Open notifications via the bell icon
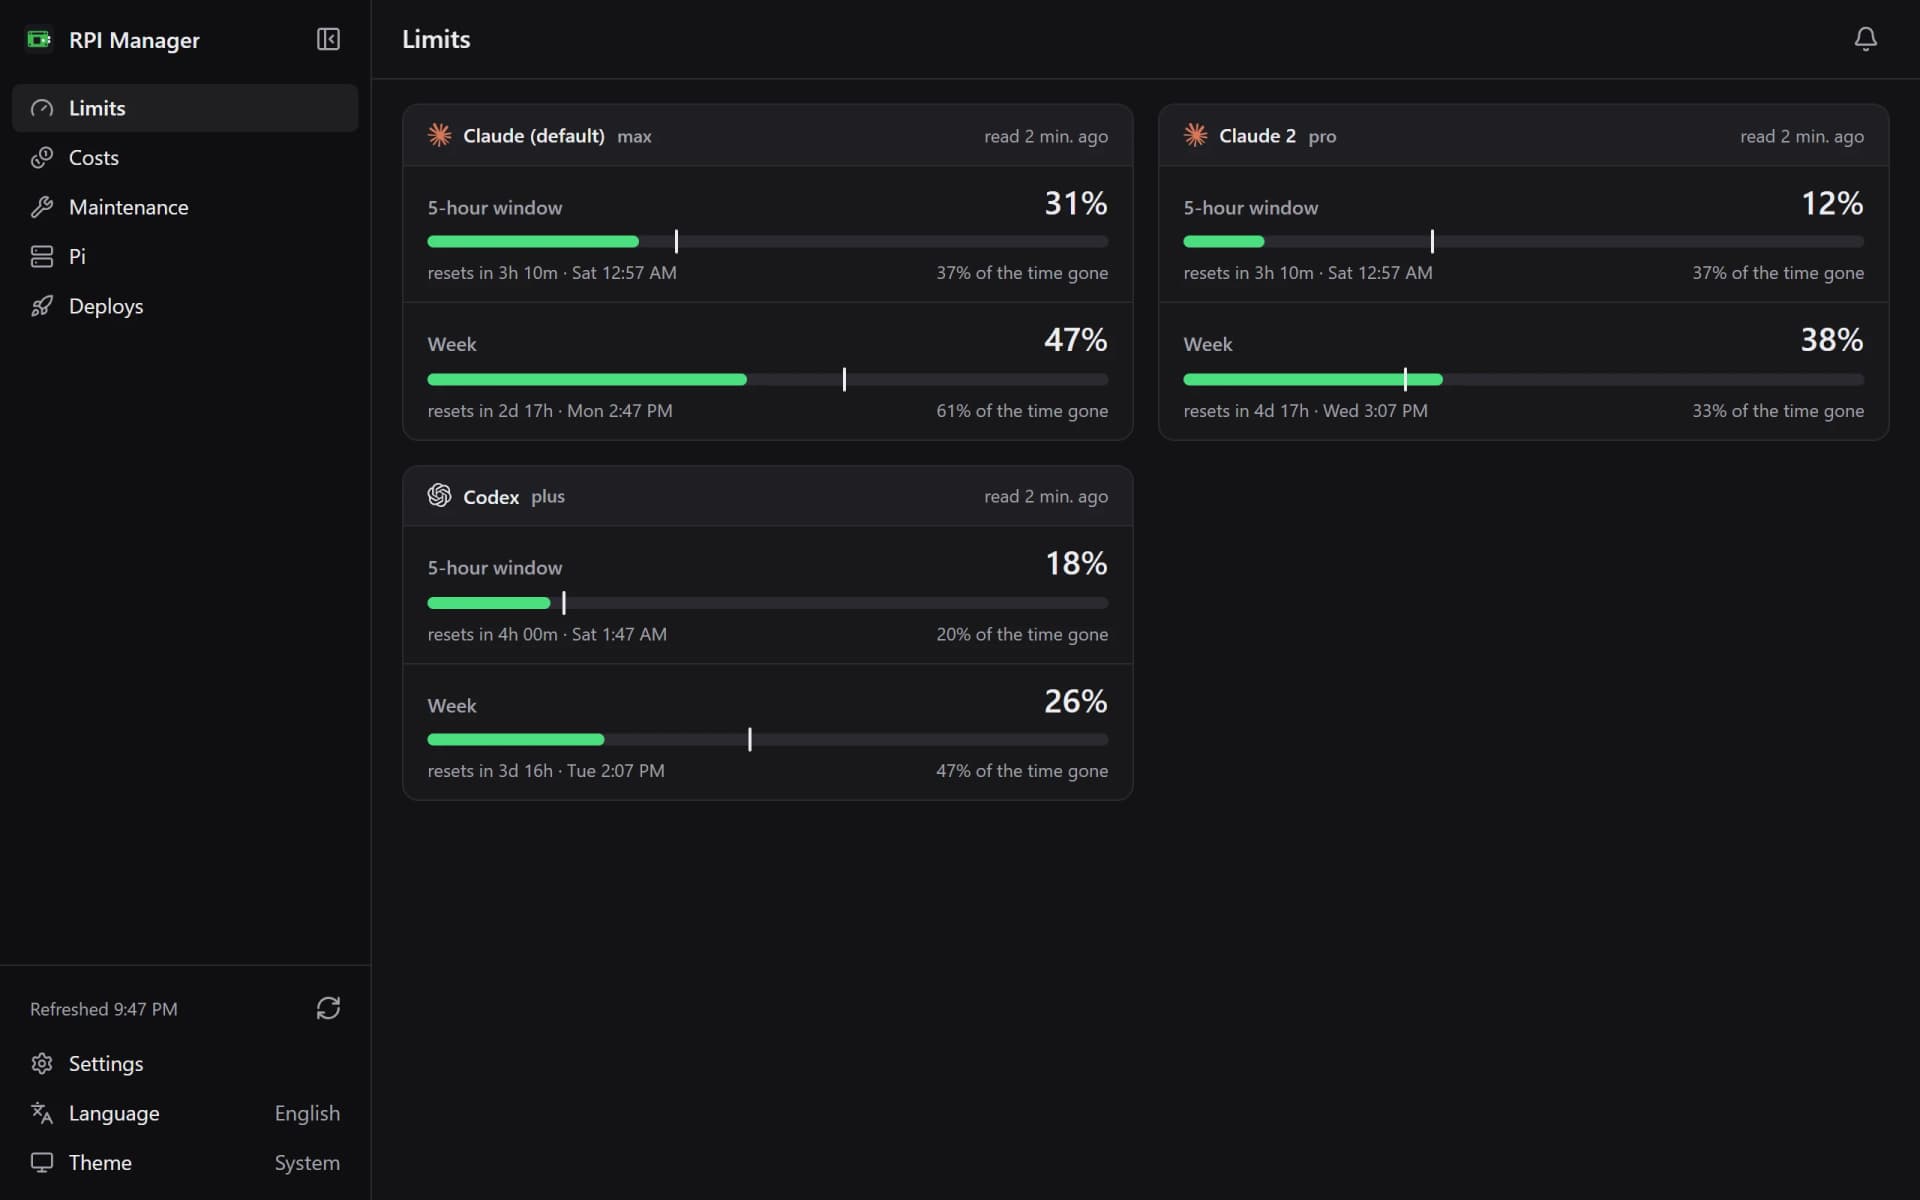The image size is (1920, 1200). [1865, 39]
